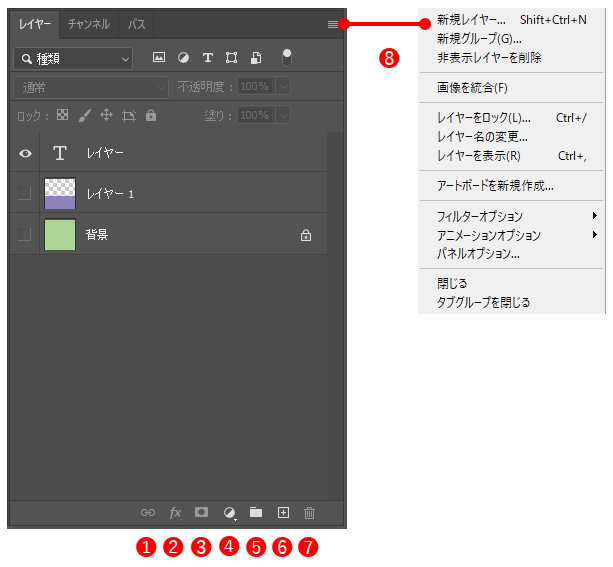Click prevent artboard auto-nesting lock icon

(129, 116)
